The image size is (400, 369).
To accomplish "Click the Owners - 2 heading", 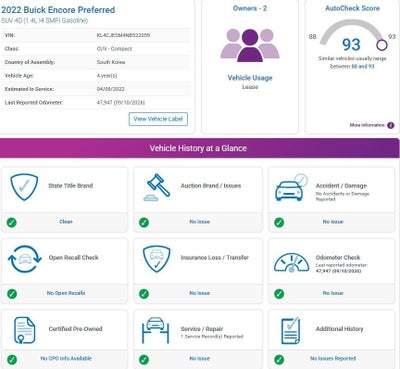I will [250, 8].
